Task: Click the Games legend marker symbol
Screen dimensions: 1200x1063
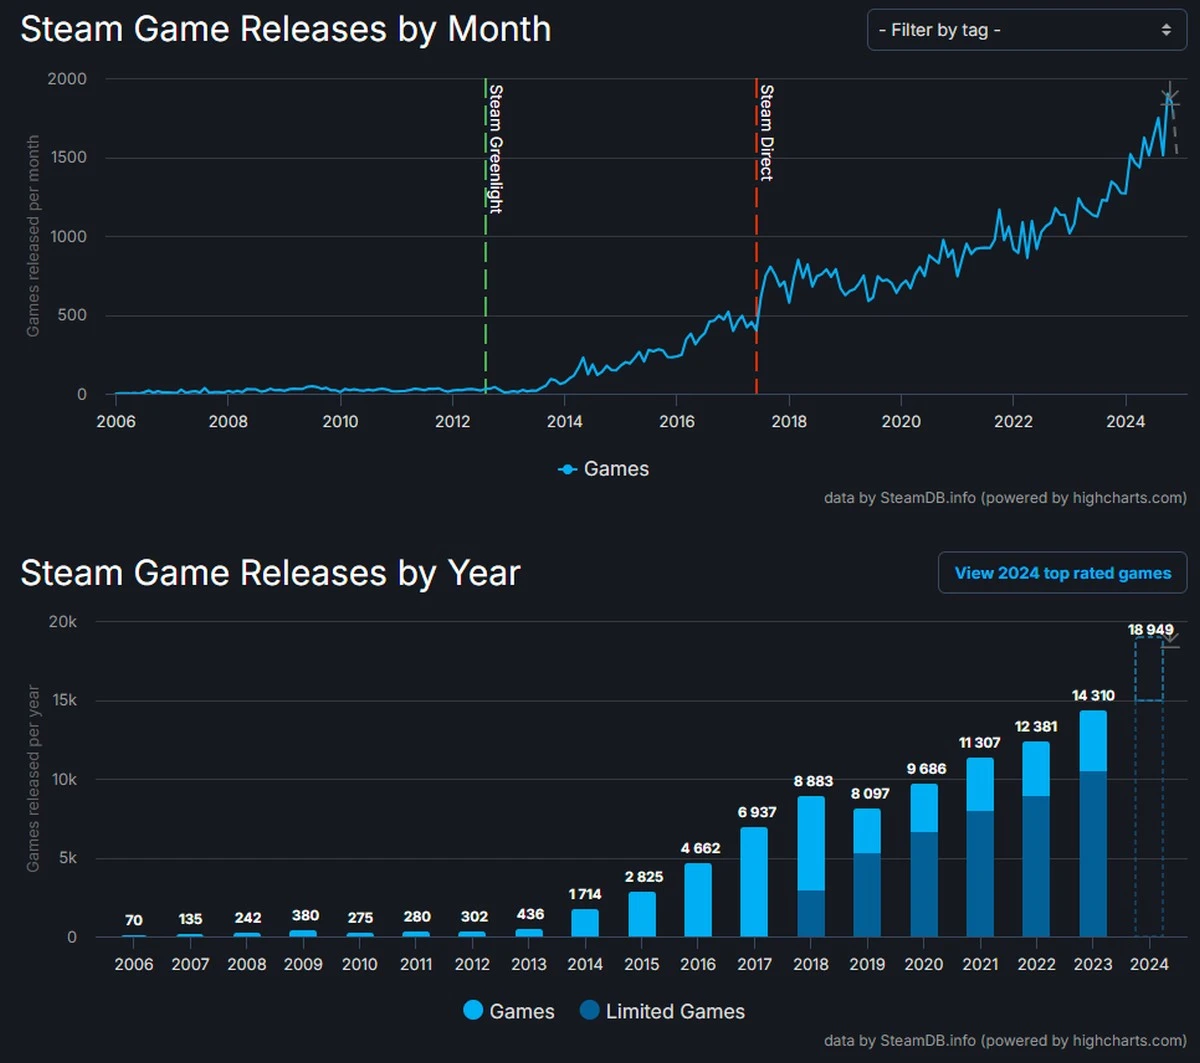Action: pyautogui.click(x=566, y=468)
